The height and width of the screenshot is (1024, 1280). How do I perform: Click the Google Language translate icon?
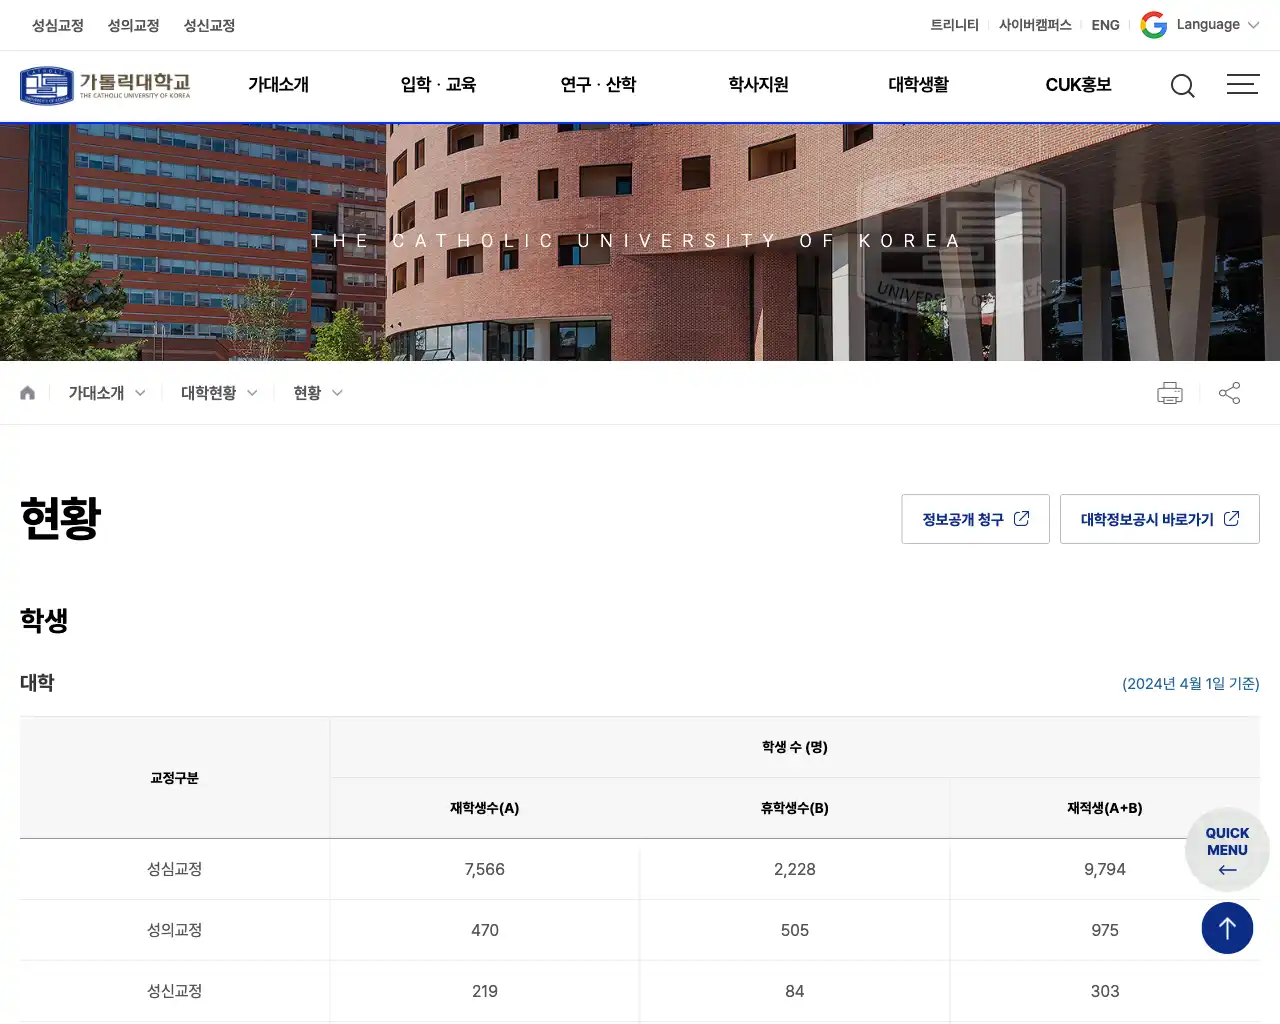(x=1154, y=25)
